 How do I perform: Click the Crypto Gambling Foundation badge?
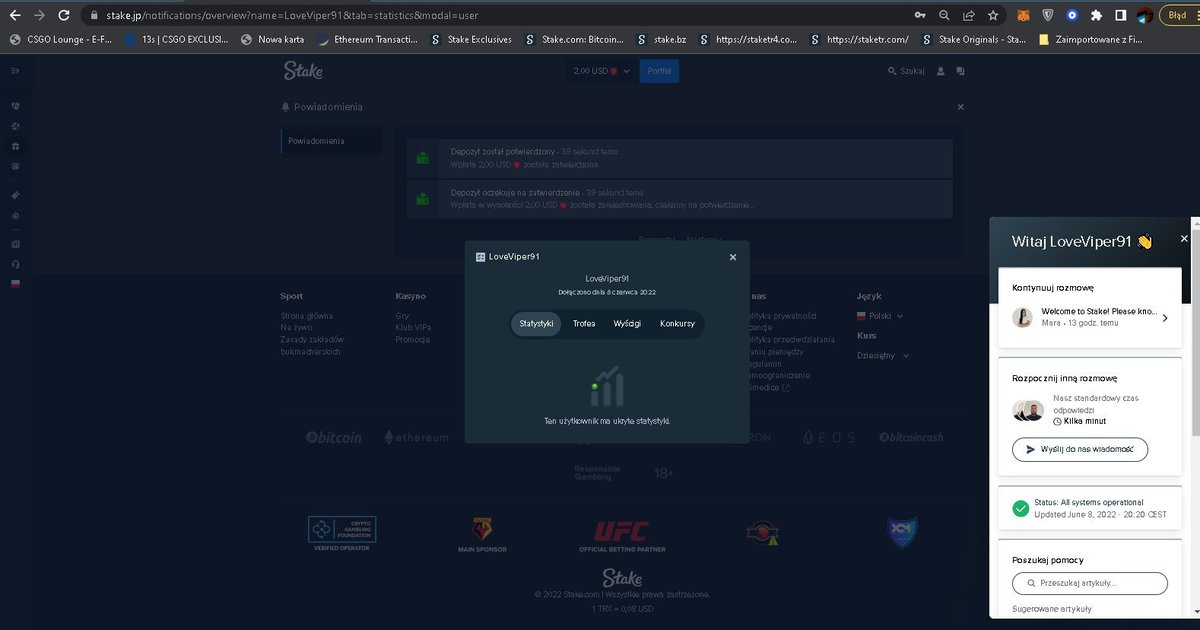coord(342,535)
